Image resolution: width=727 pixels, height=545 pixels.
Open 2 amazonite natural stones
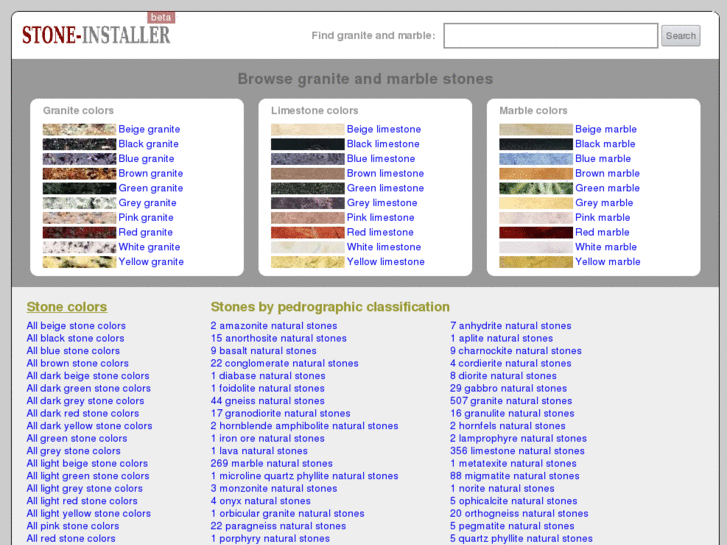click(274, 326)
